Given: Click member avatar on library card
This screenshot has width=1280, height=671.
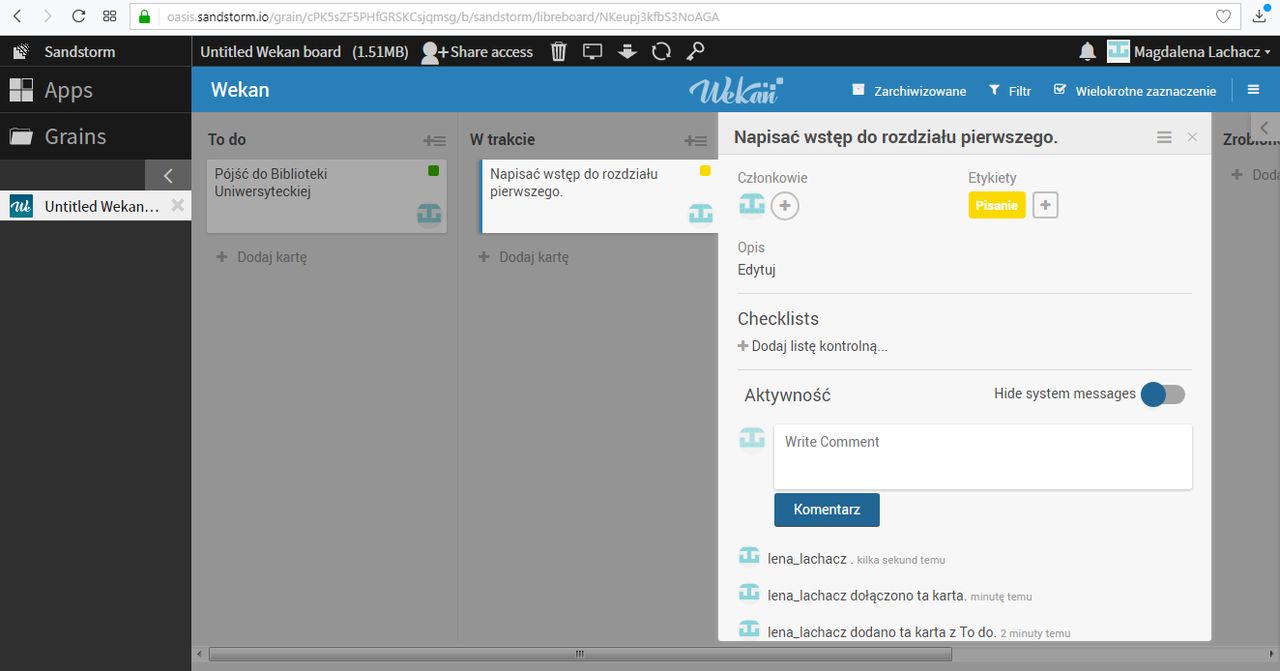Looking at the screenshot, I should click(x=429, y=213).
